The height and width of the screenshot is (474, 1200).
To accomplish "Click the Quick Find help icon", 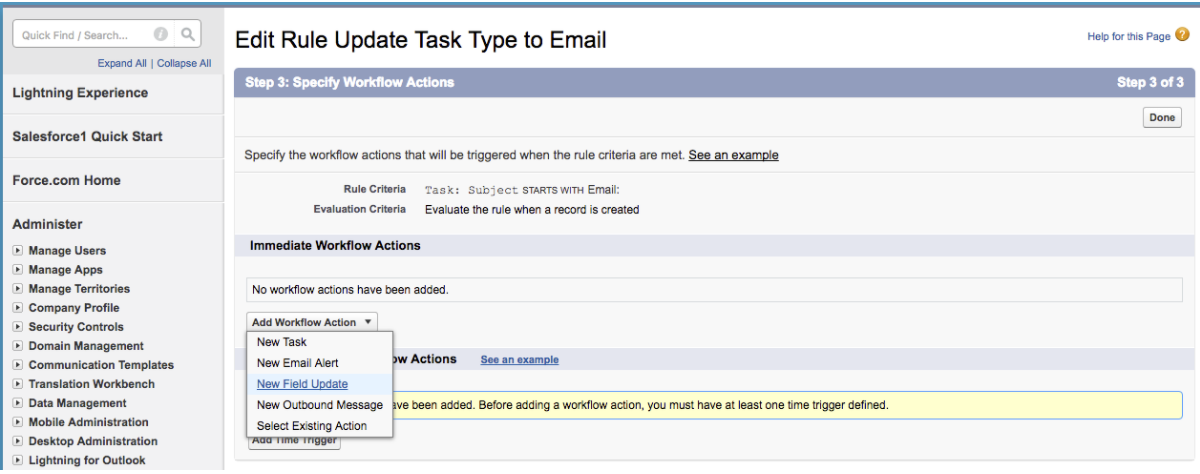I will click(159, 35).
